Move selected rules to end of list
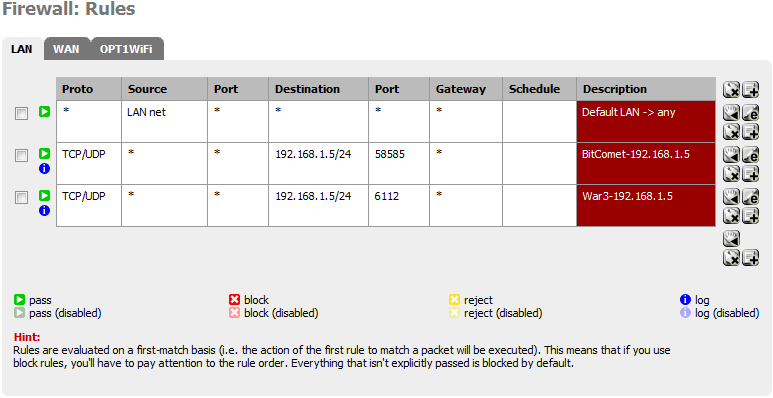773x398 pixels. tap(732, 239)
